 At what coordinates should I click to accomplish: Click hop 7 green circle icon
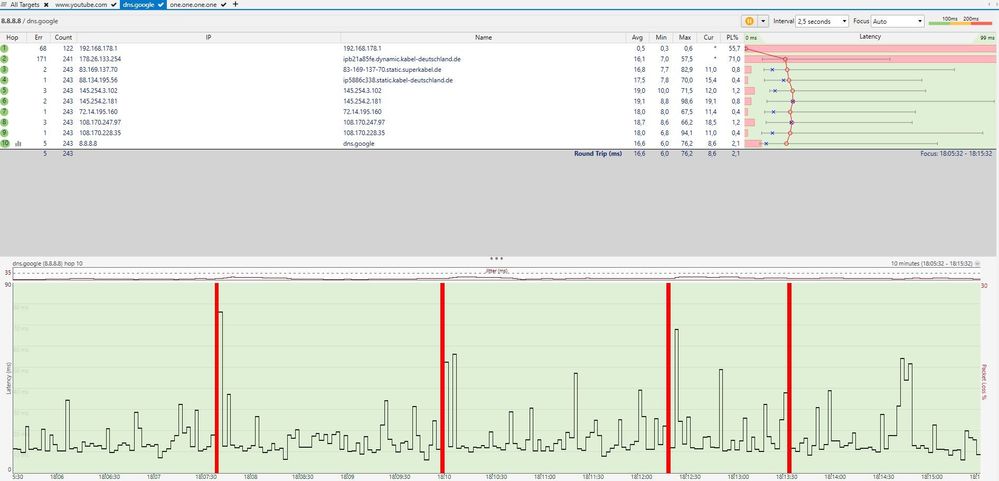coord(4,111)
